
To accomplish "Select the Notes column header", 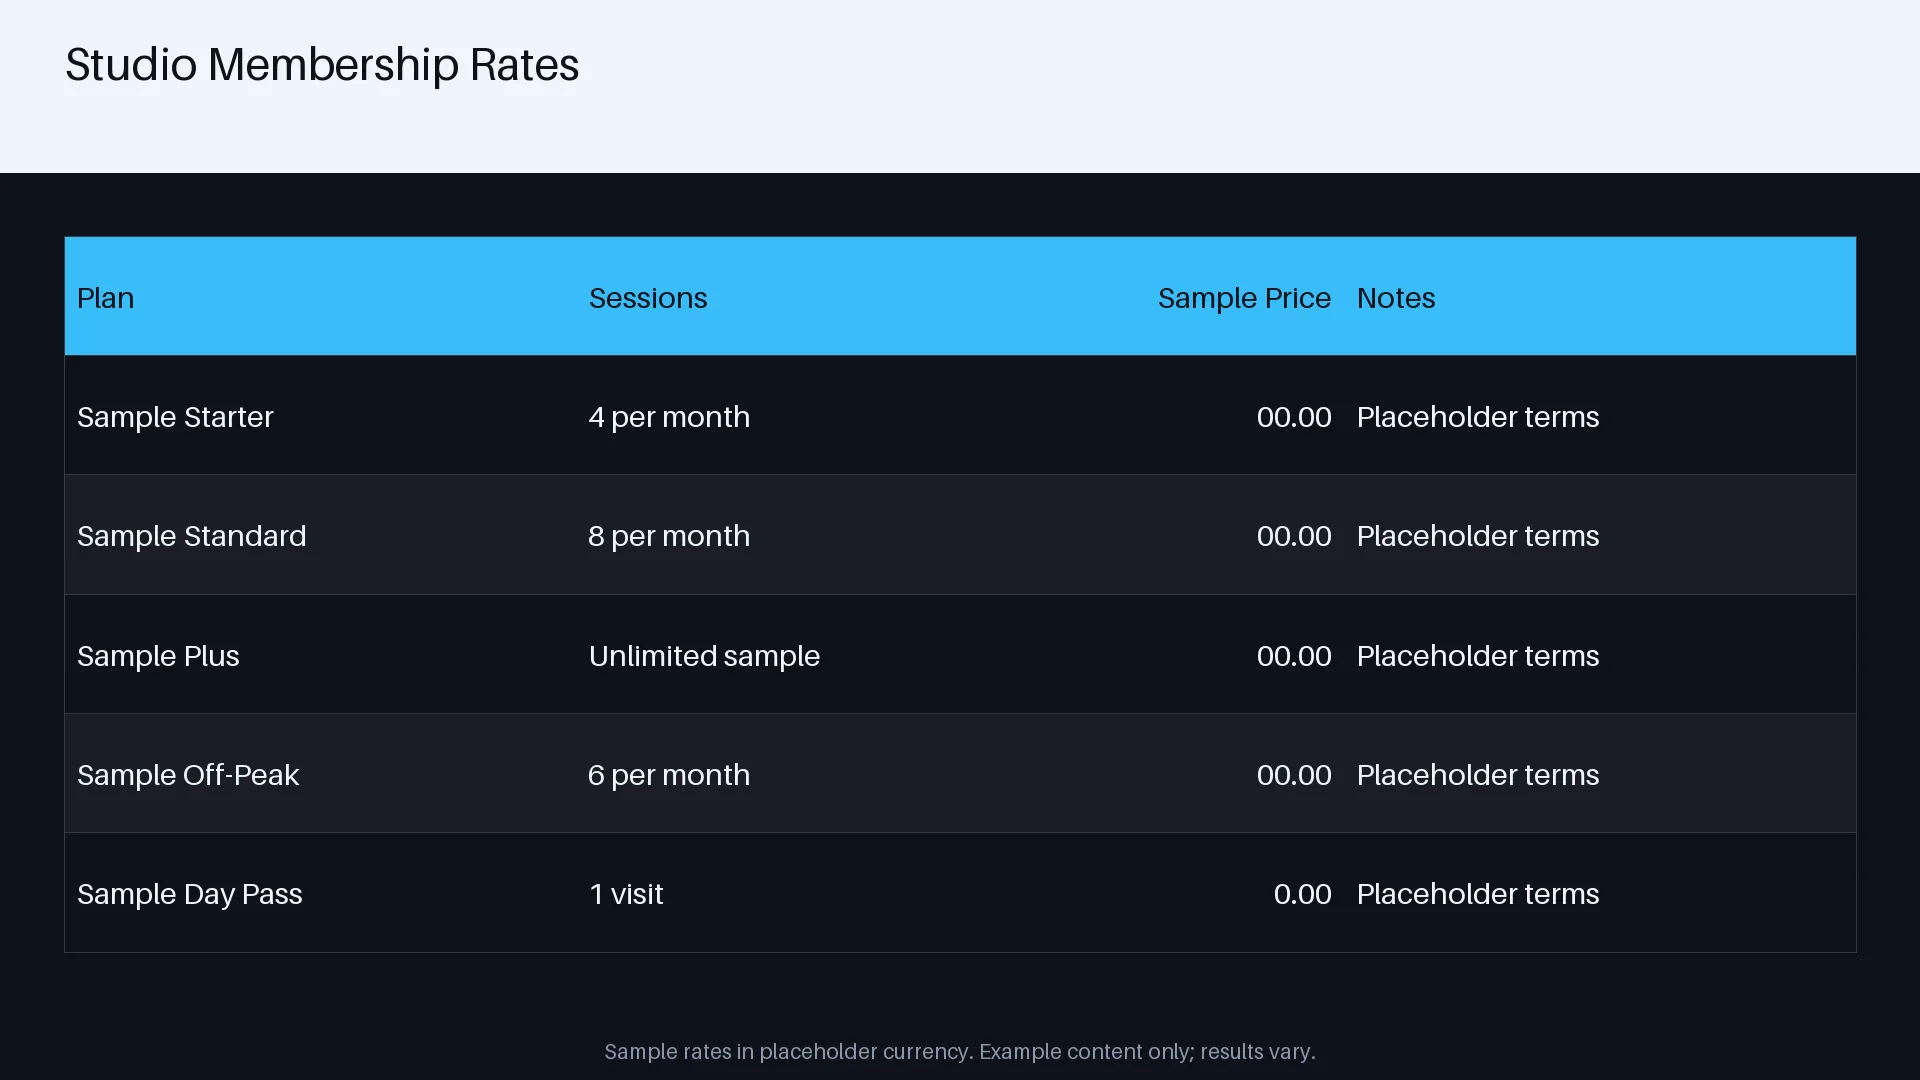I will [x=1396, y=298].
